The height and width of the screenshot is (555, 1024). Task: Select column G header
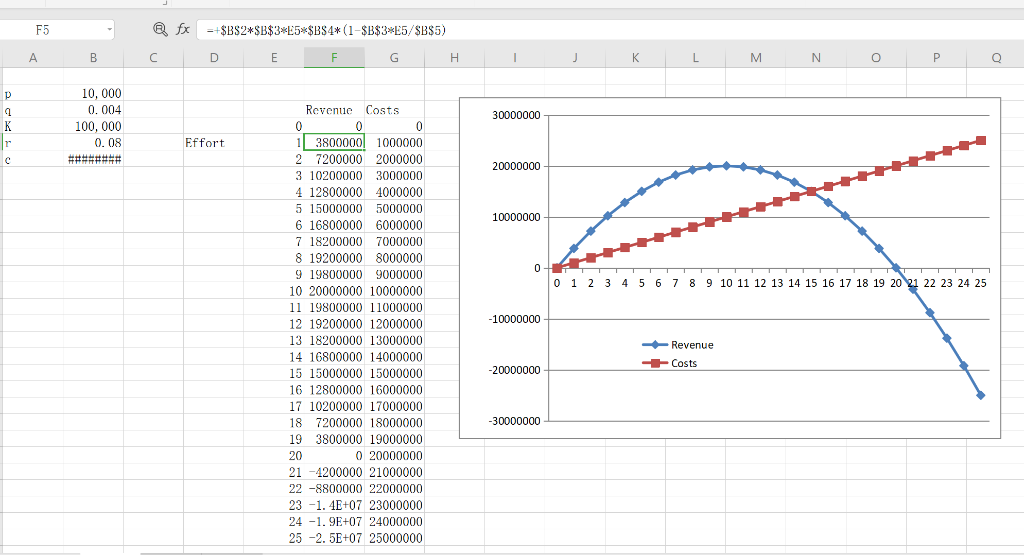point(394,57)
